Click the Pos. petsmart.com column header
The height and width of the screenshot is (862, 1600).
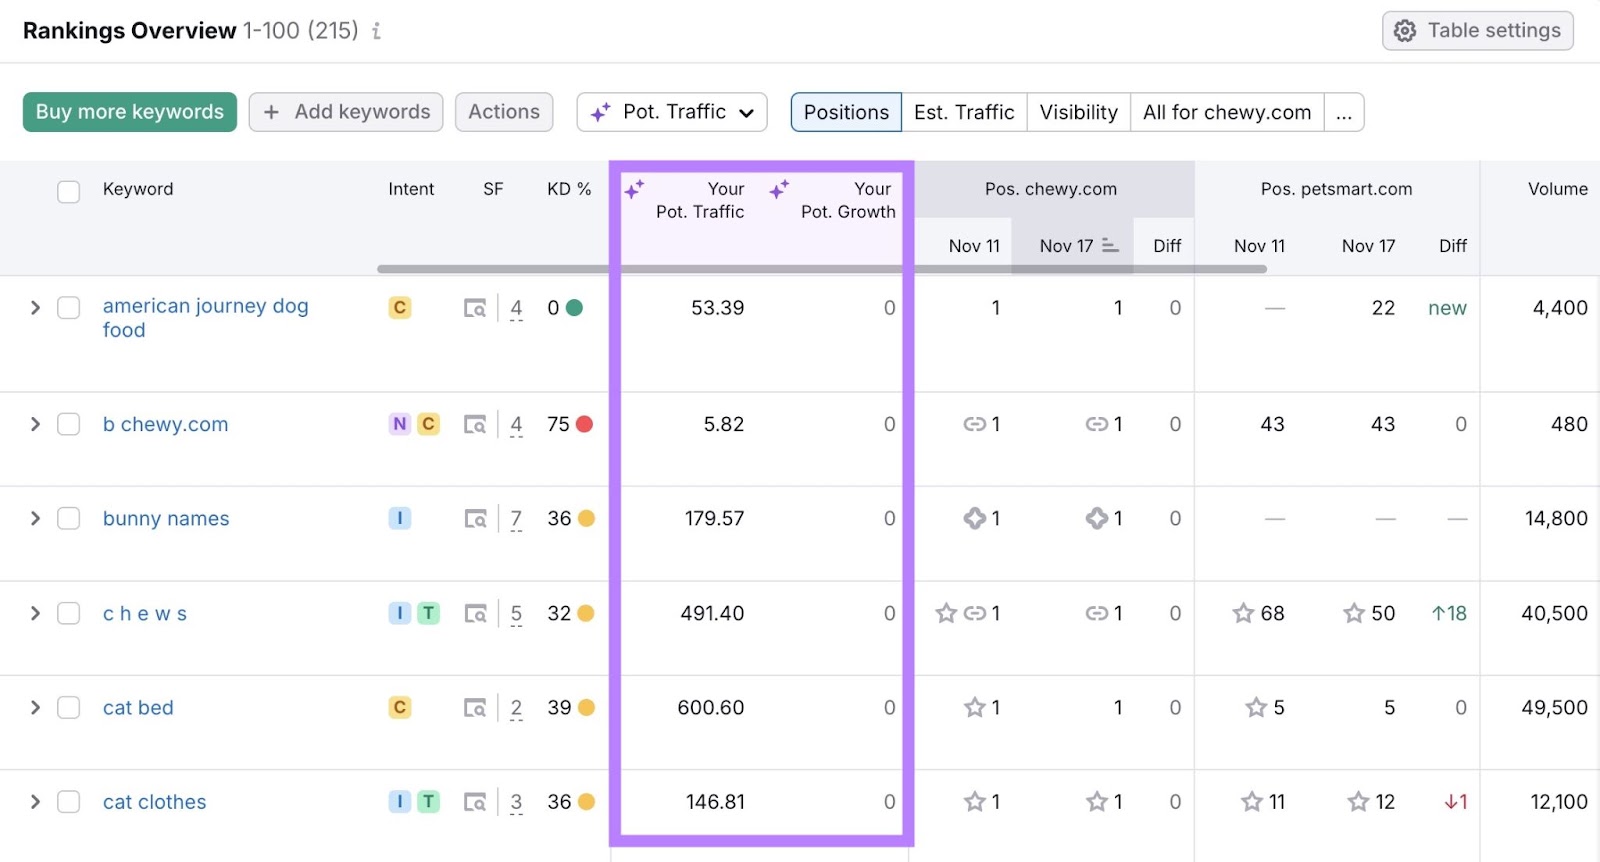click(x=1336, y=189)
